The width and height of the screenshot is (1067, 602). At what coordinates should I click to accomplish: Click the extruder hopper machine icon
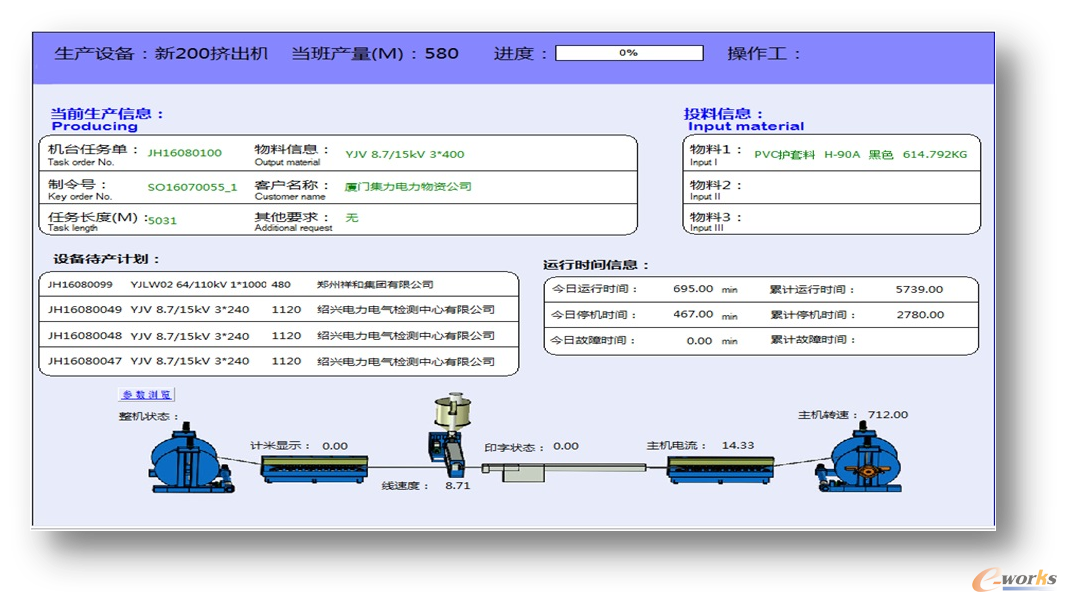tap(450, 433)
